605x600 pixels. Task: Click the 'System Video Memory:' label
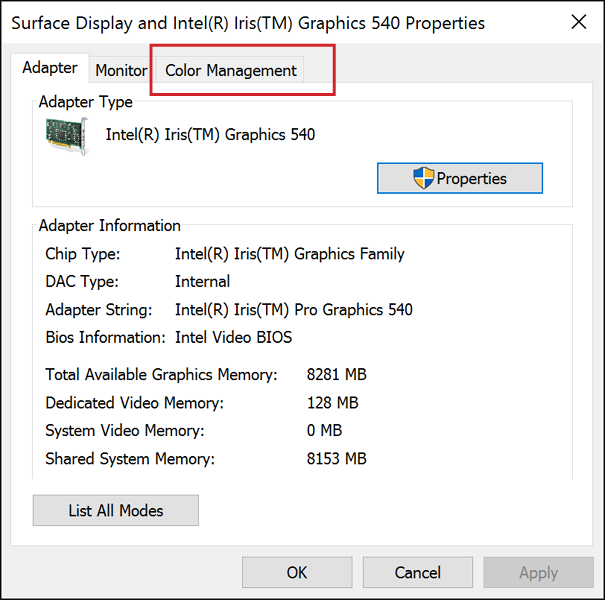pos(125,430)
